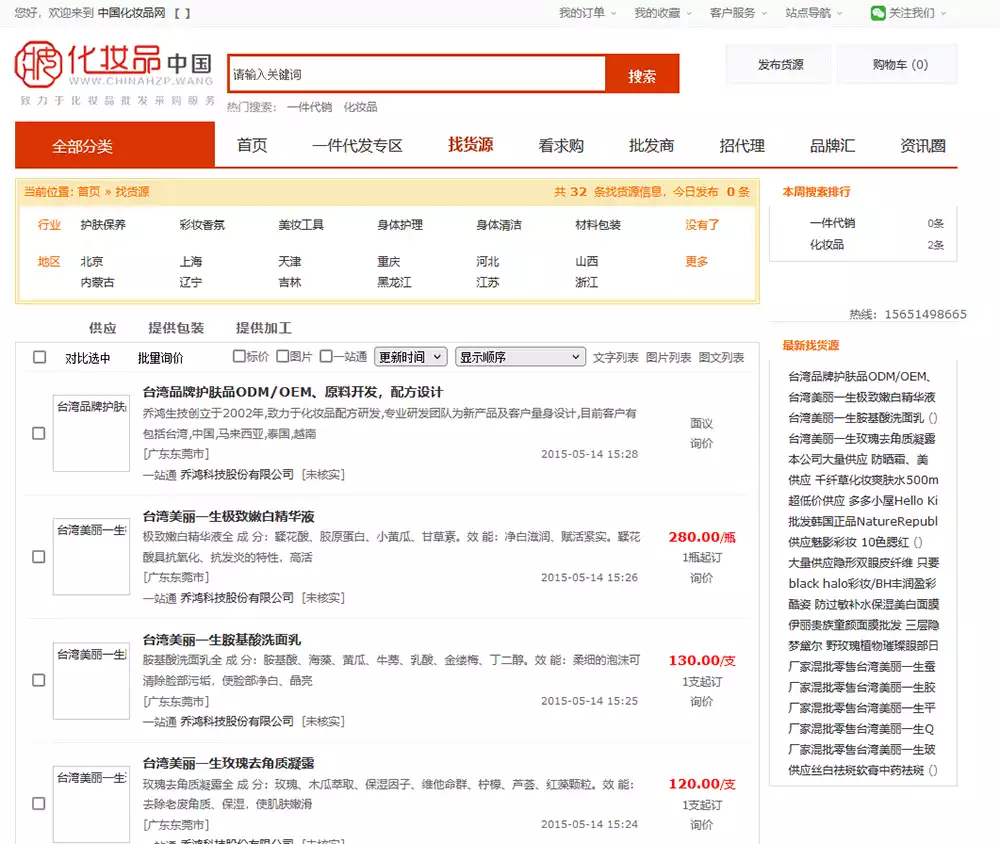Click the WeChat 关注我们 icon
This screenshot has height=844, width=1000.
(x=878, y=13)
